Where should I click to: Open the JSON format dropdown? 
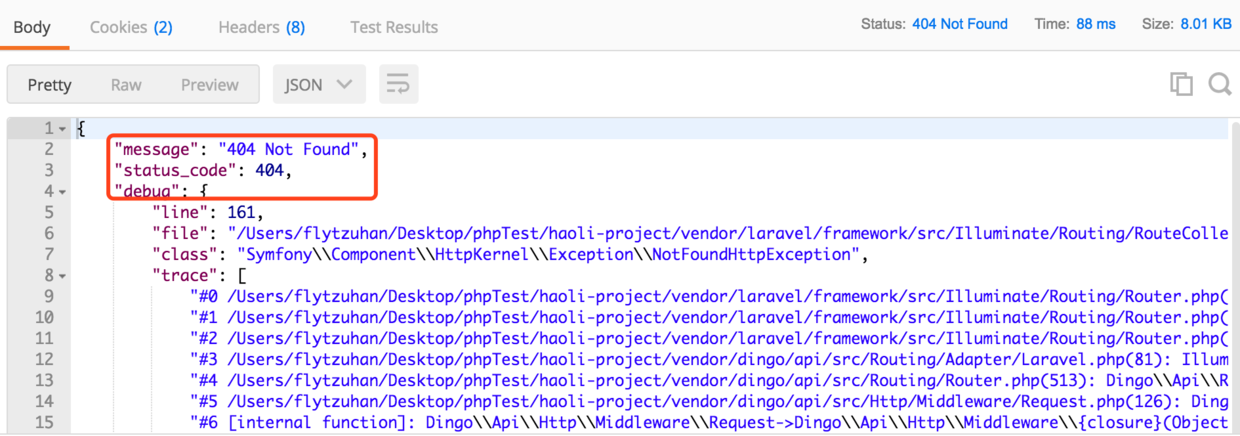click(318, 85)
